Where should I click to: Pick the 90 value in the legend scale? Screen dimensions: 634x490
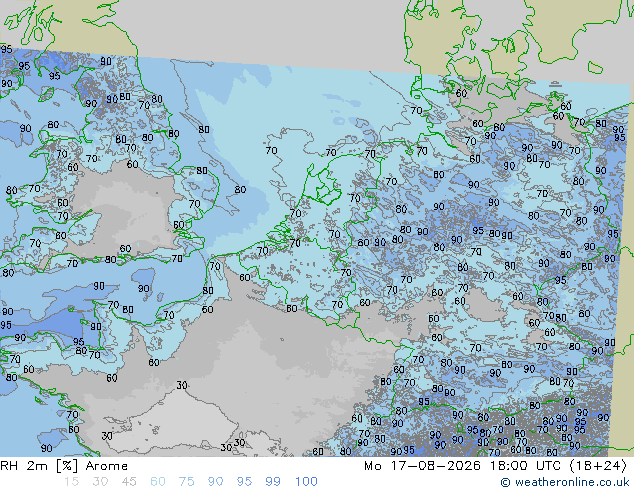click(x=215, y=482)
